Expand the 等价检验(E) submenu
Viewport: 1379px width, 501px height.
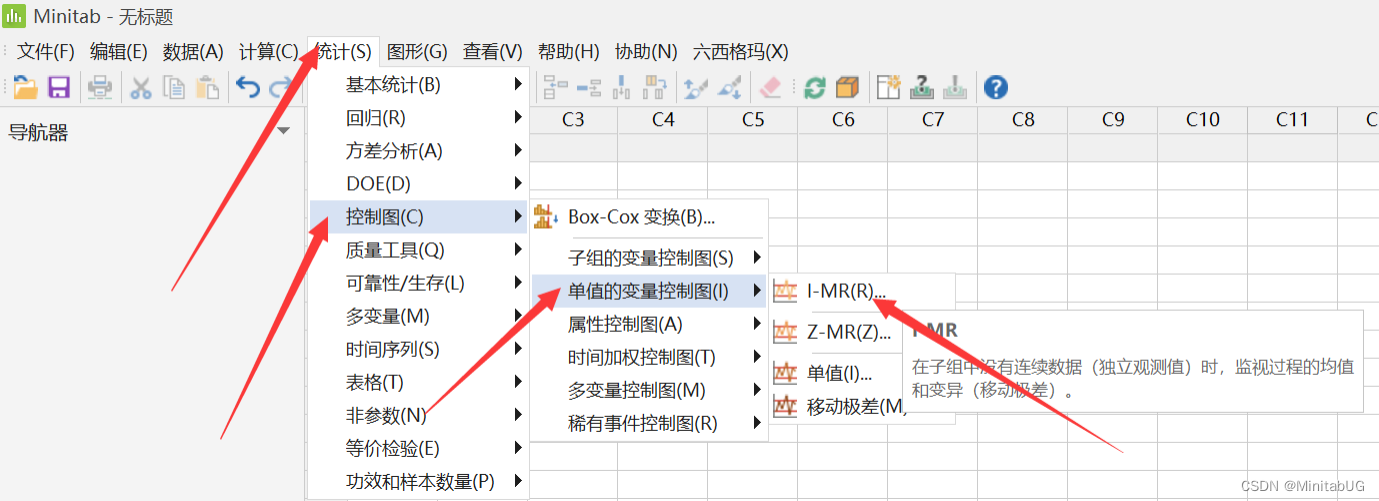click(x=418, y=447)
